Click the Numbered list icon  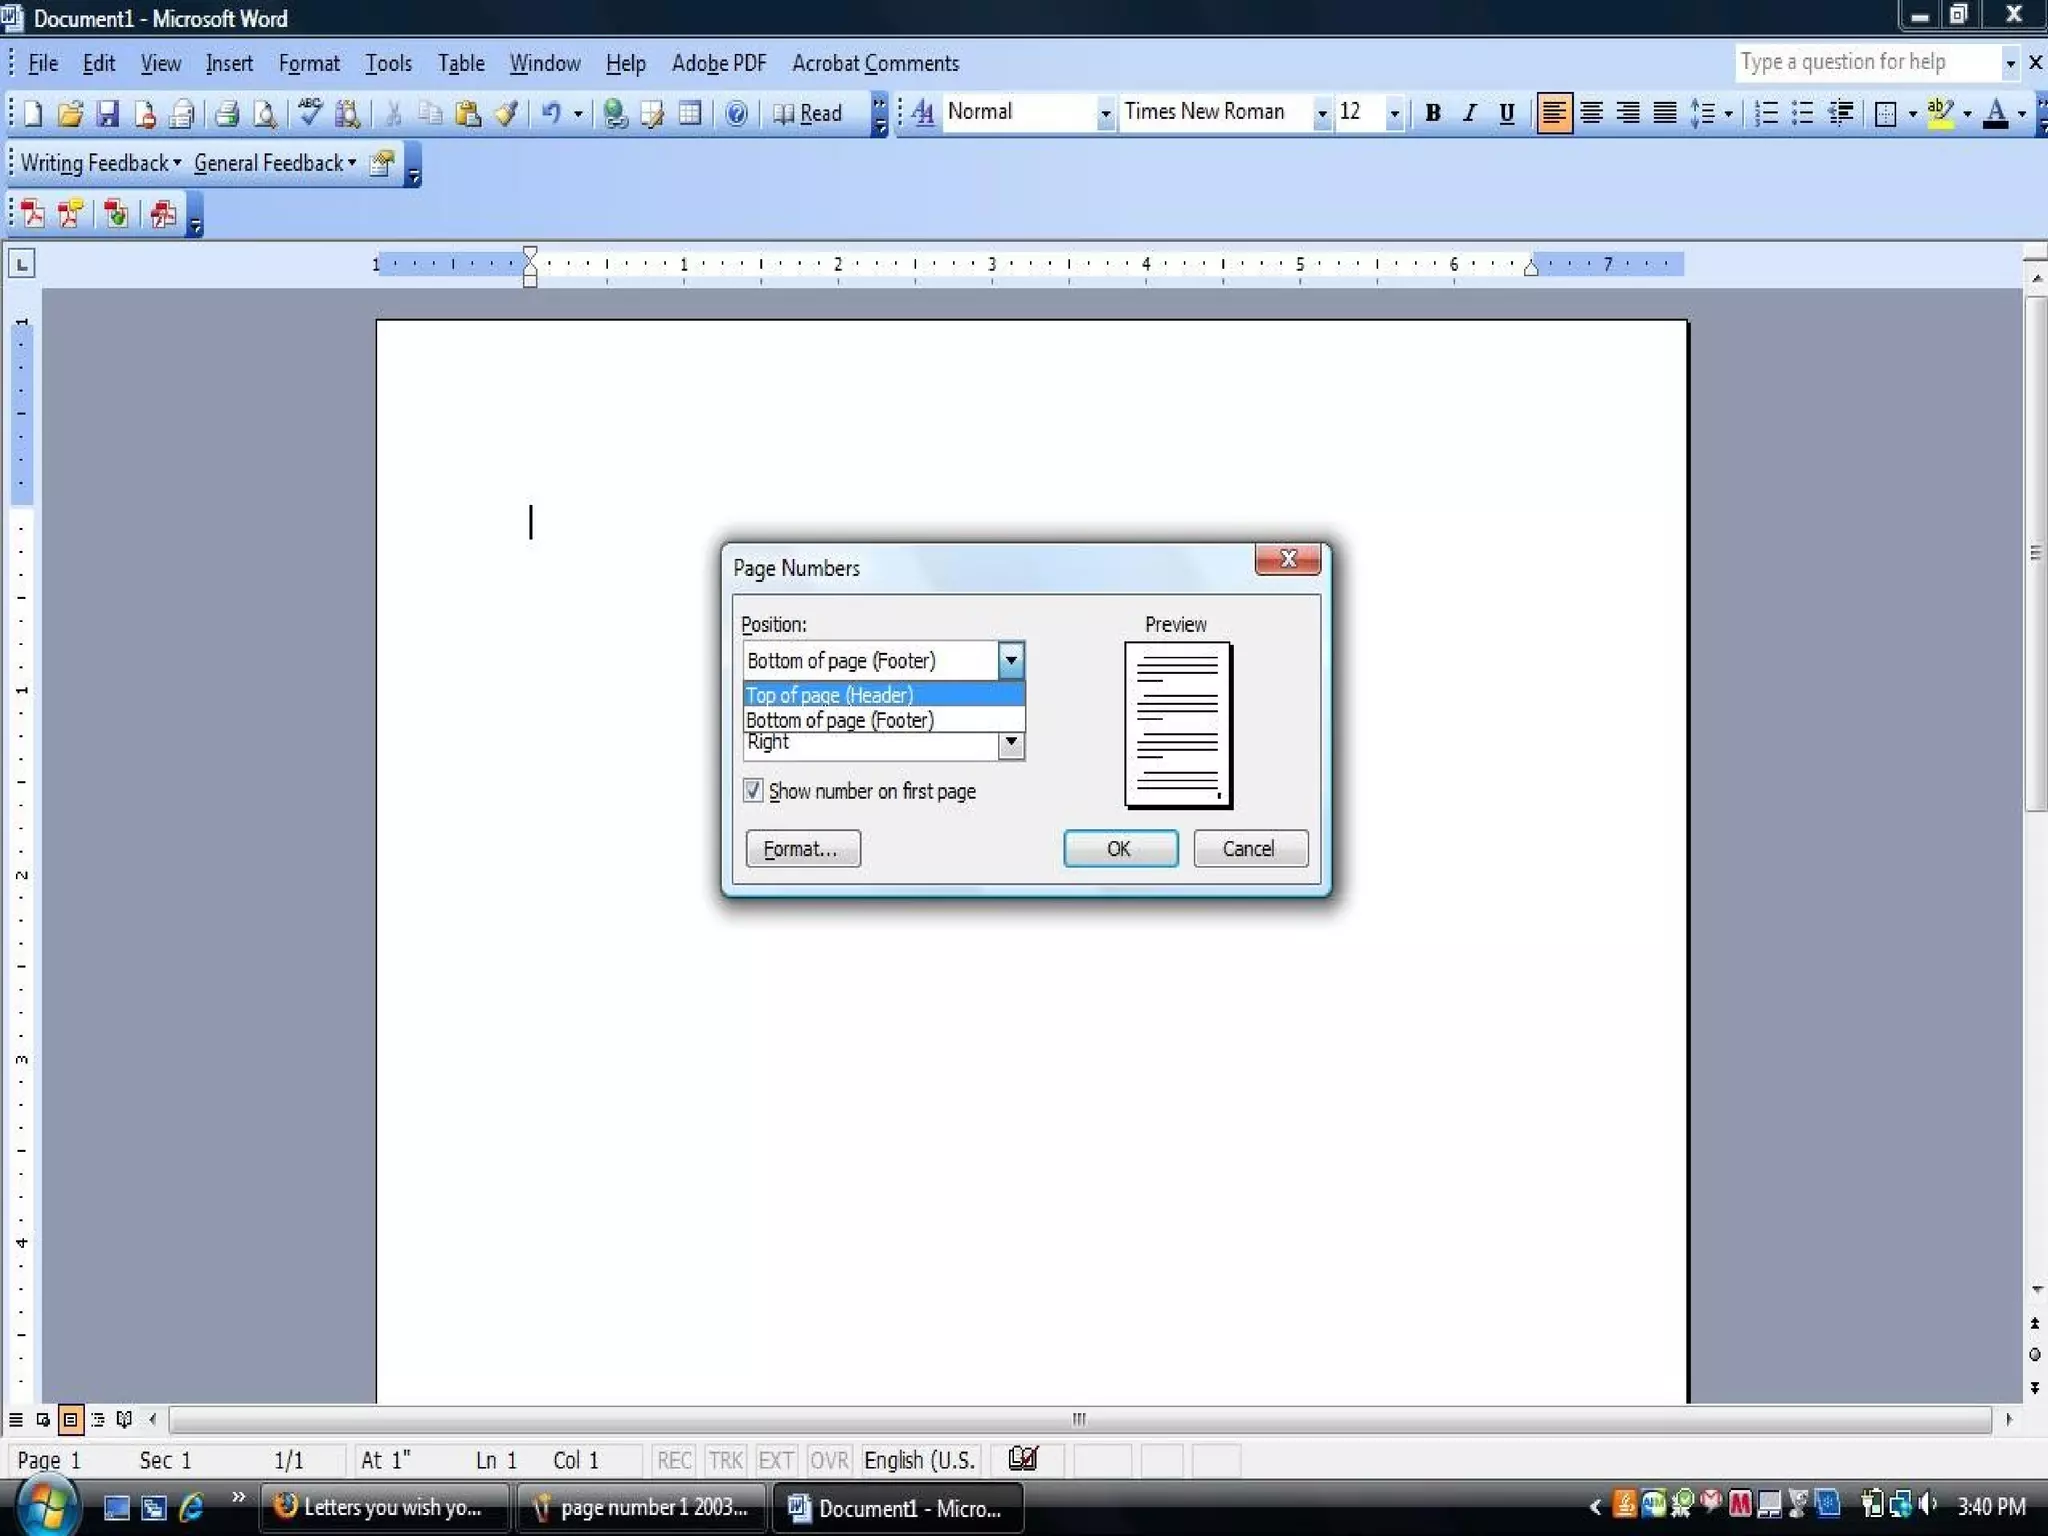(x=1766, y=113)
